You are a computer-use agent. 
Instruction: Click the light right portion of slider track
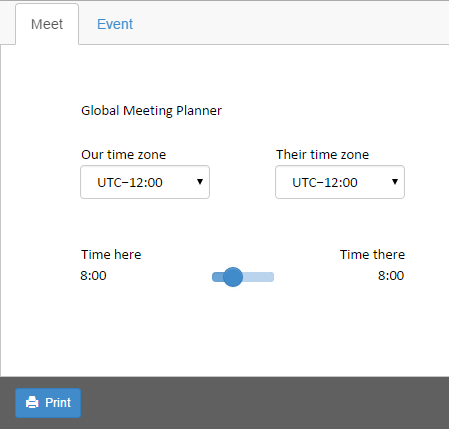258,277
